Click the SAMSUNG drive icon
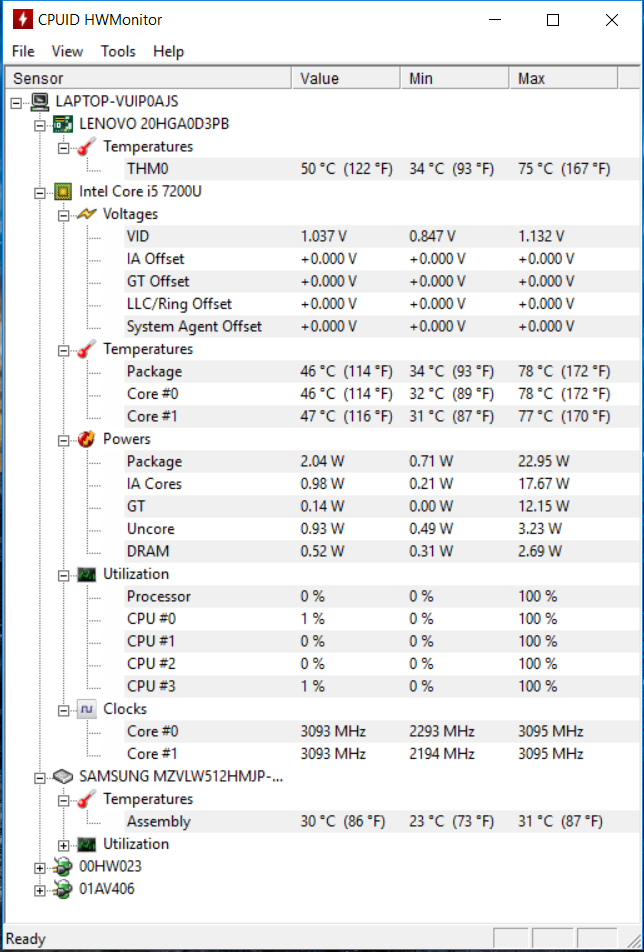The height and width of the screenshot is (952, 644). 63,777
